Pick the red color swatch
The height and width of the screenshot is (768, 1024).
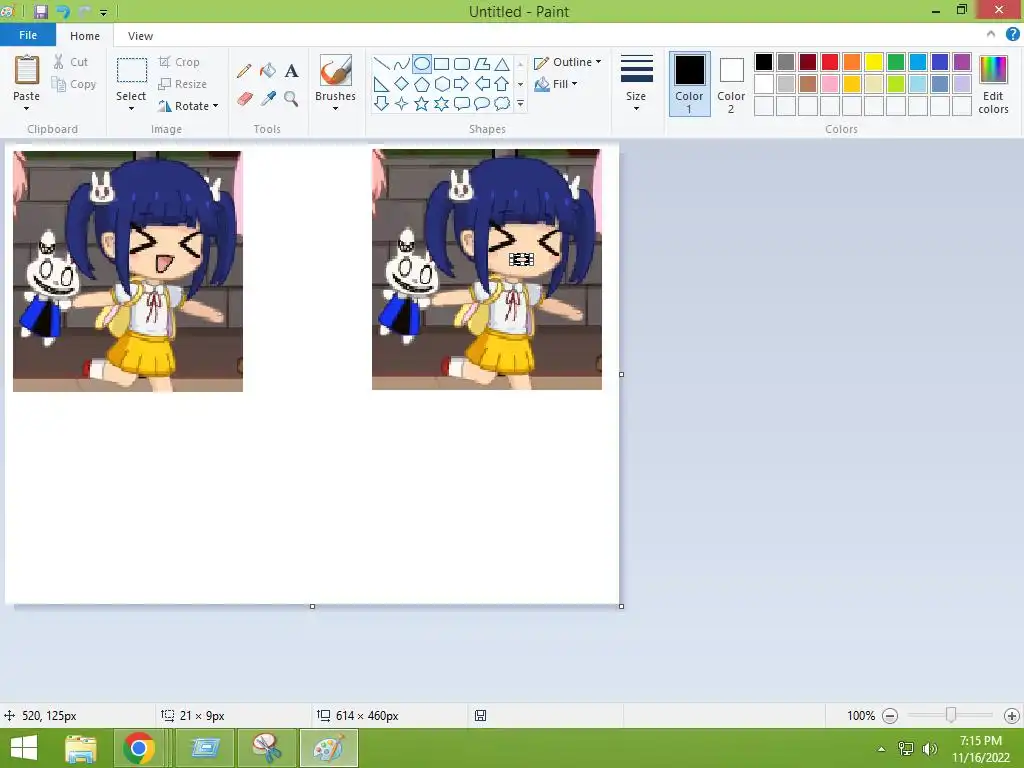click(830, 62)
